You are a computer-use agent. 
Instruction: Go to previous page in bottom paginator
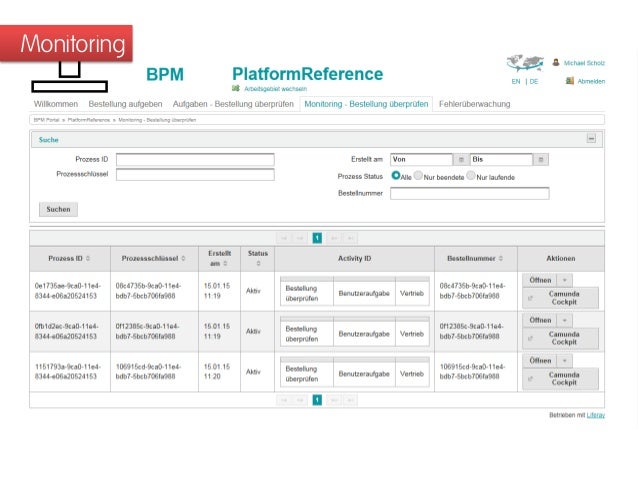[x=300, y=400]
